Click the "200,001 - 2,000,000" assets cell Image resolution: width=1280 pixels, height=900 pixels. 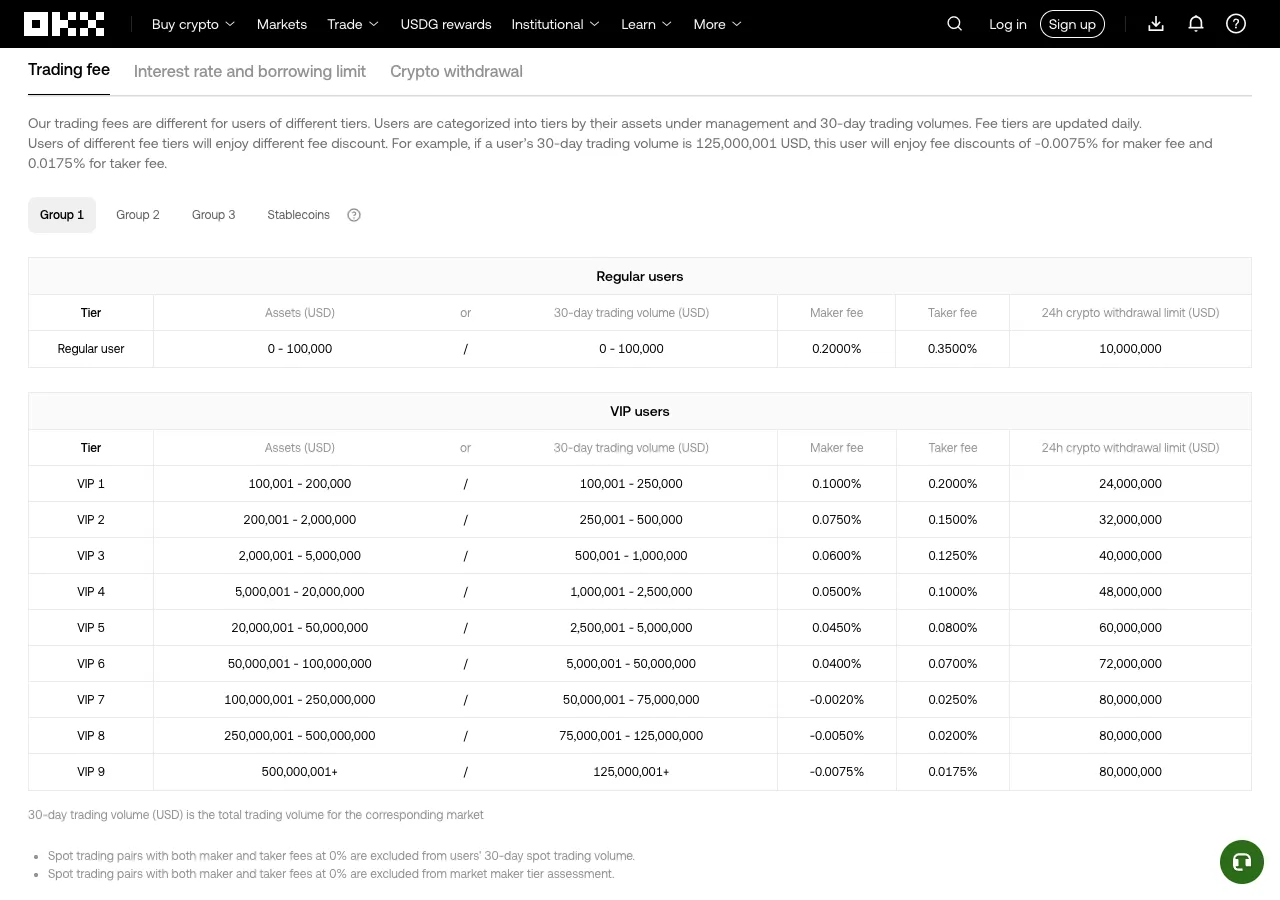point(300,520)
